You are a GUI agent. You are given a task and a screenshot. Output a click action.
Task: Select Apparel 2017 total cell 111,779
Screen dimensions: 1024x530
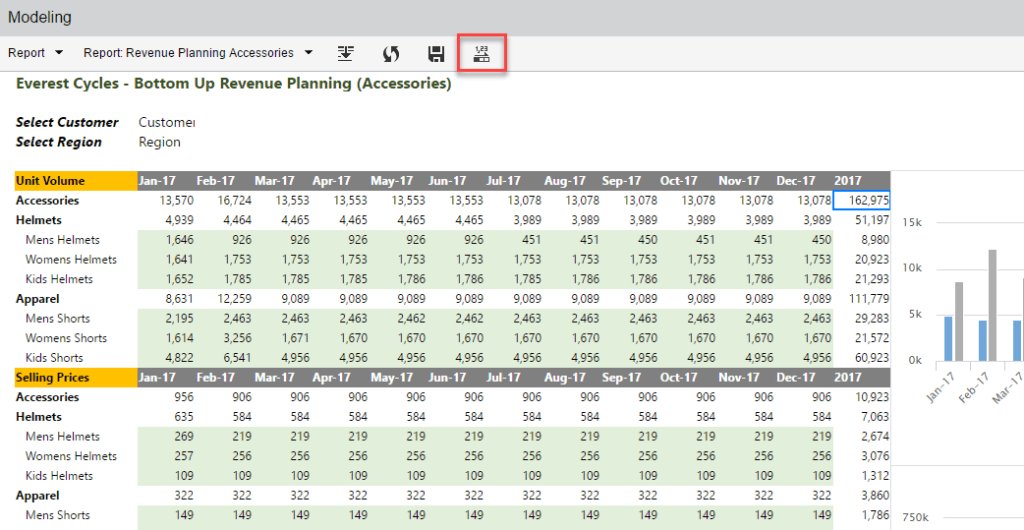pyautogui.click(x=861, y=299)
